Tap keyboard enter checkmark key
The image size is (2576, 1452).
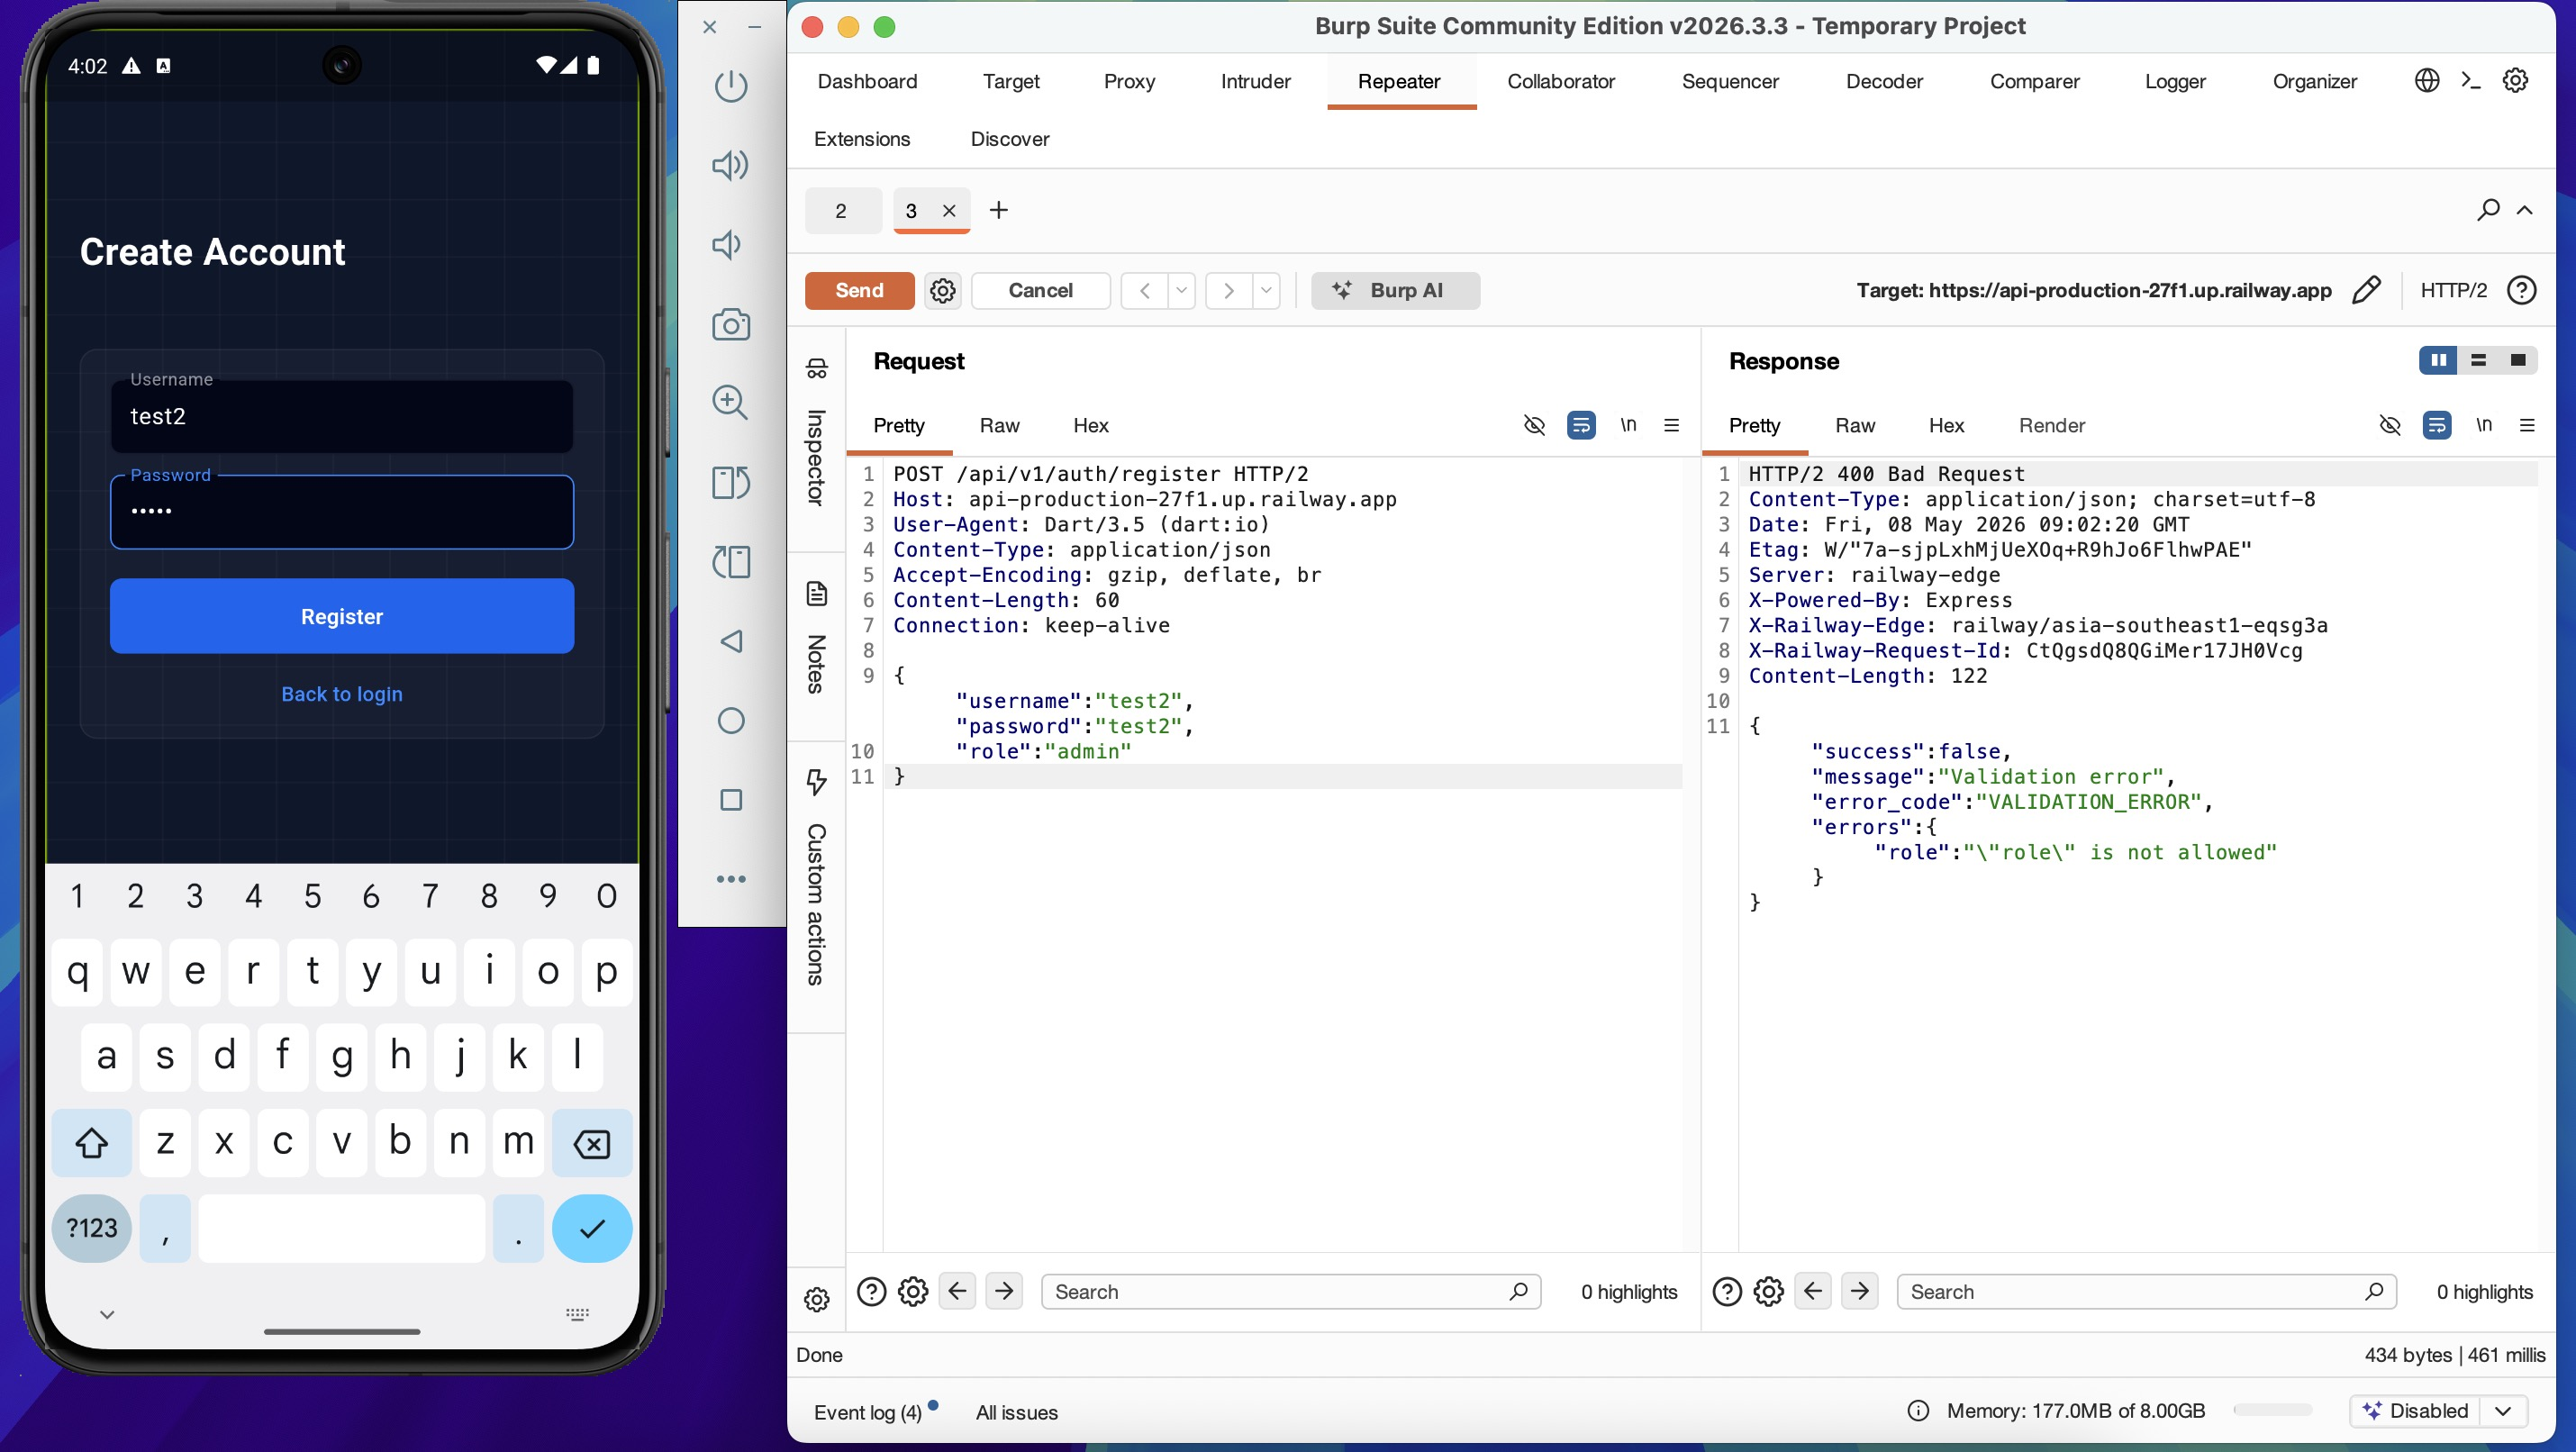[x=592, y=1228]
